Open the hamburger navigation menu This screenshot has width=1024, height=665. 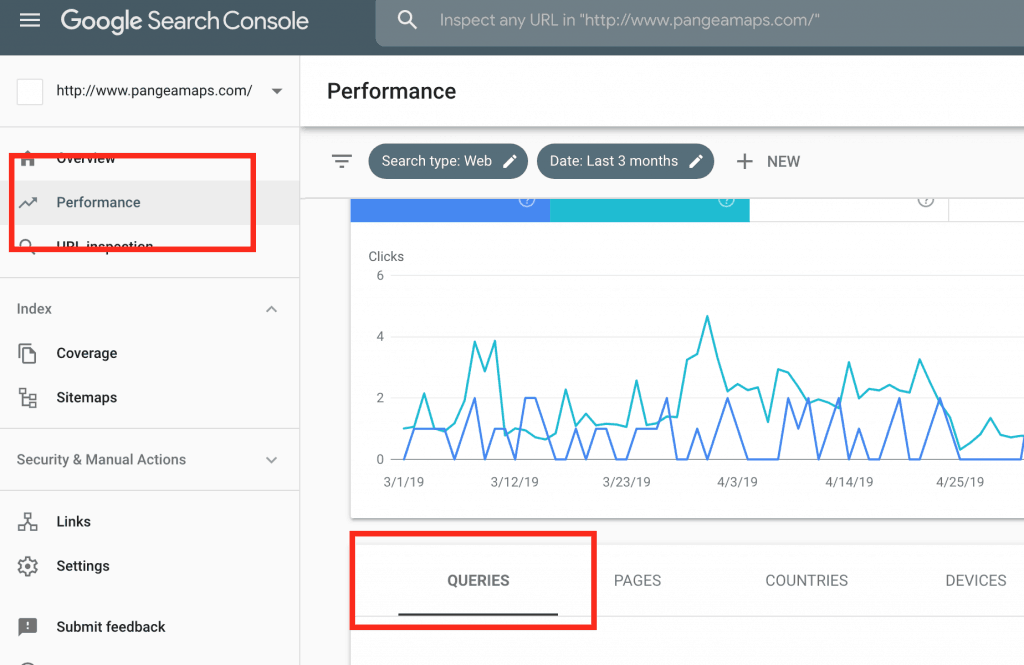[30, 20]
